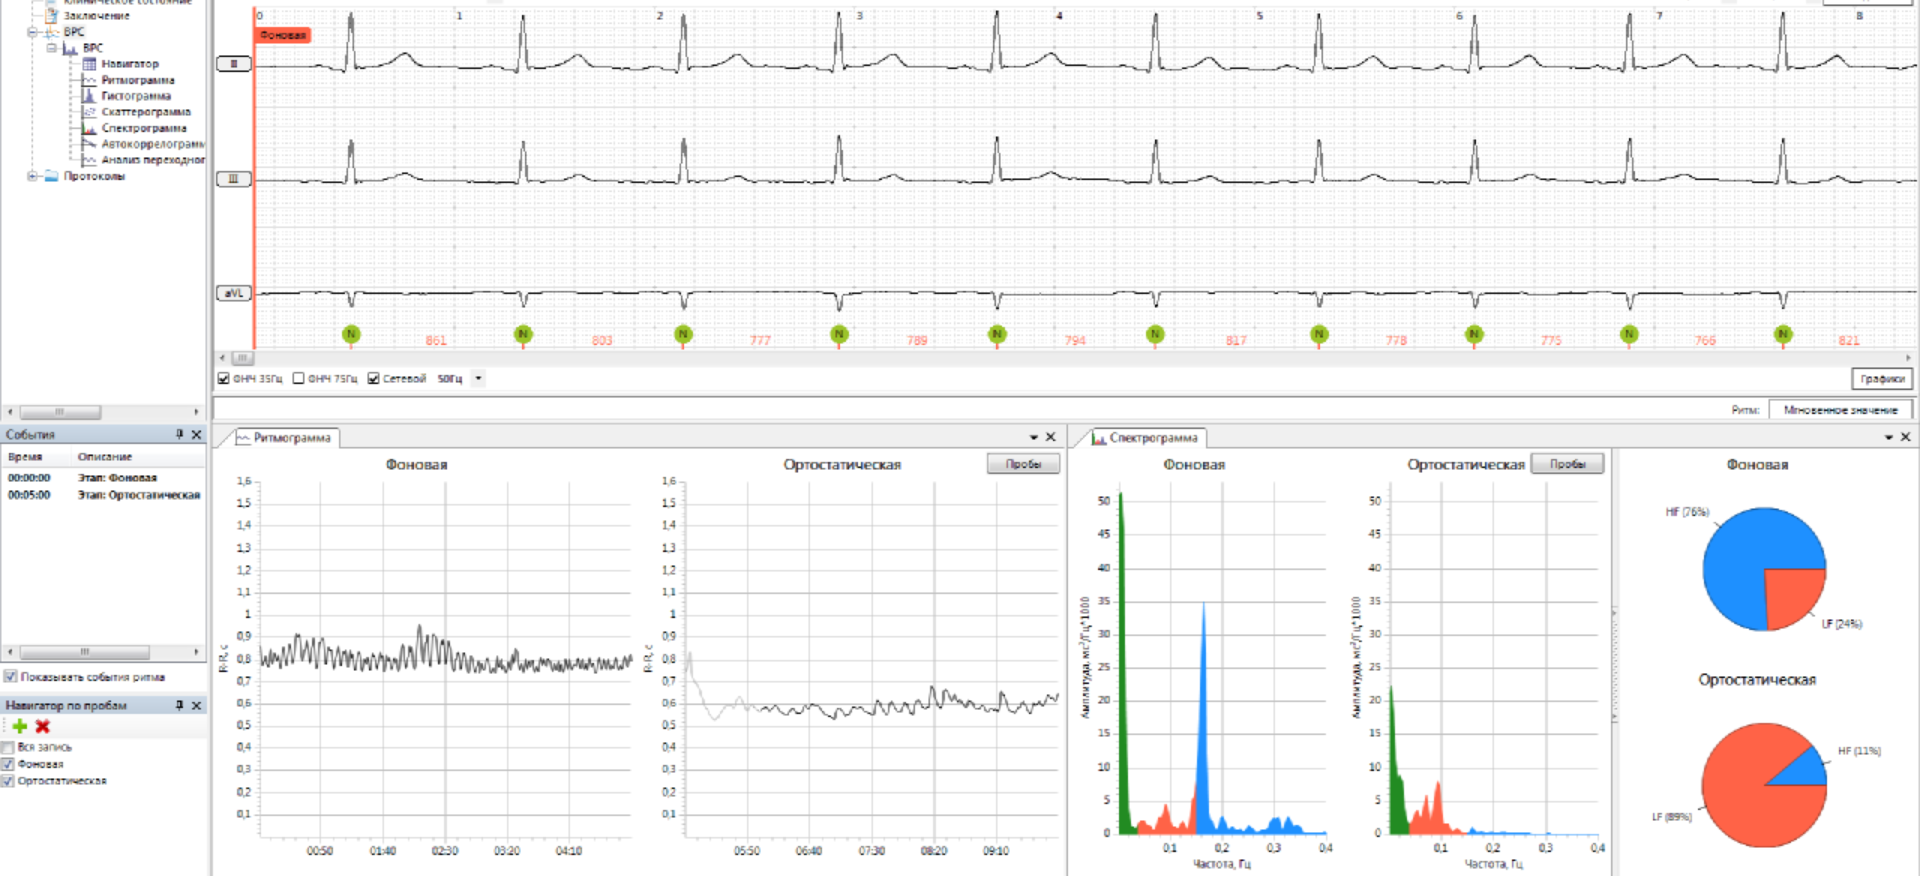Enable the ФНЧ 75Гц filter checkbox
The height and width of the screenshot is (876, 1920).
tap(298, 378)
